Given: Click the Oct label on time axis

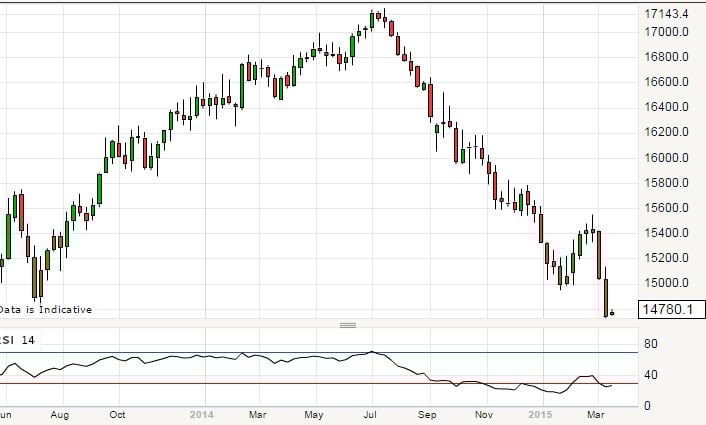Looking at the screenshot, I should (118, 414).
